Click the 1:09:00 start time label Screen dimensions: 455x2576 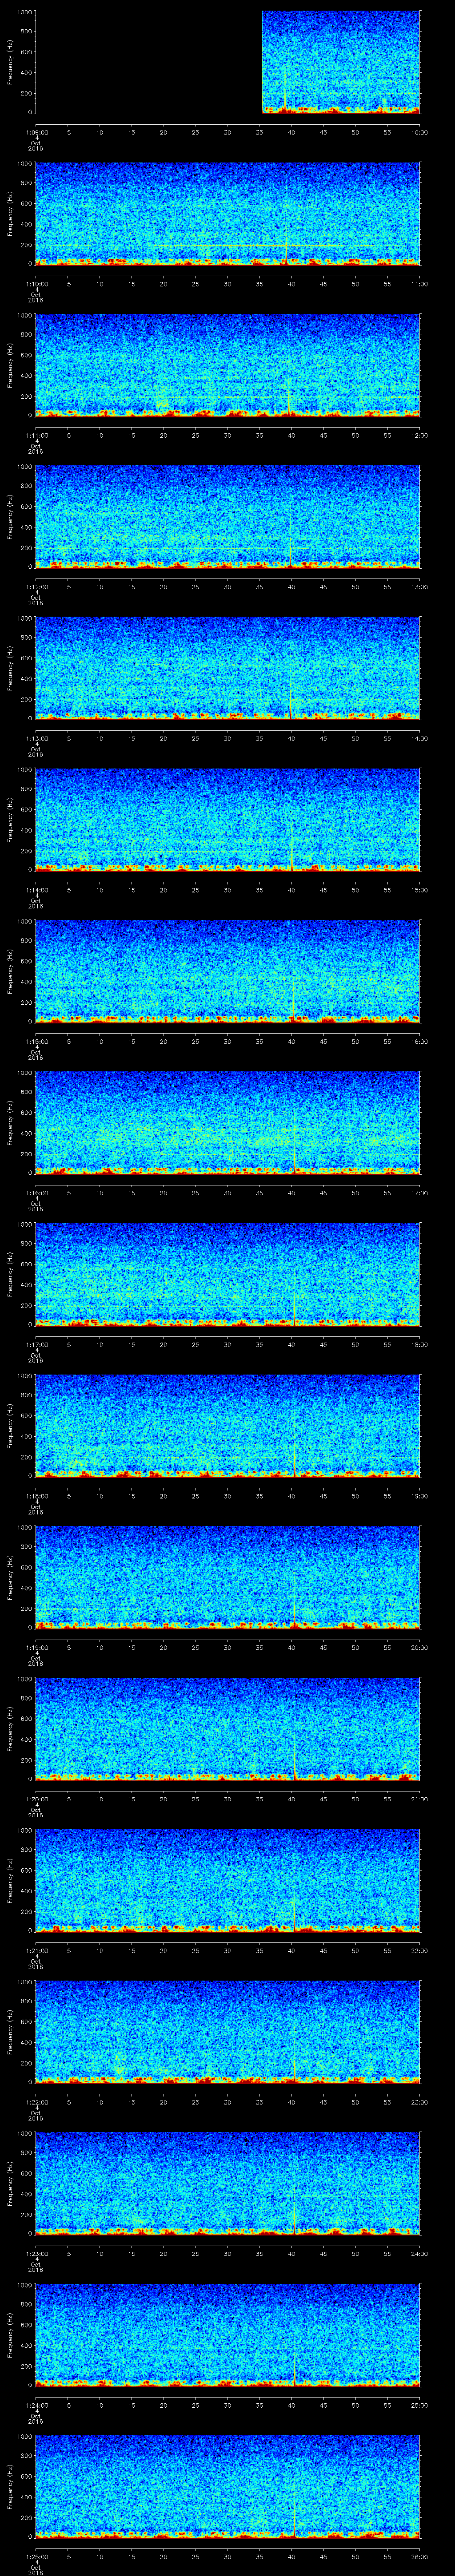[x=36, y=132]
